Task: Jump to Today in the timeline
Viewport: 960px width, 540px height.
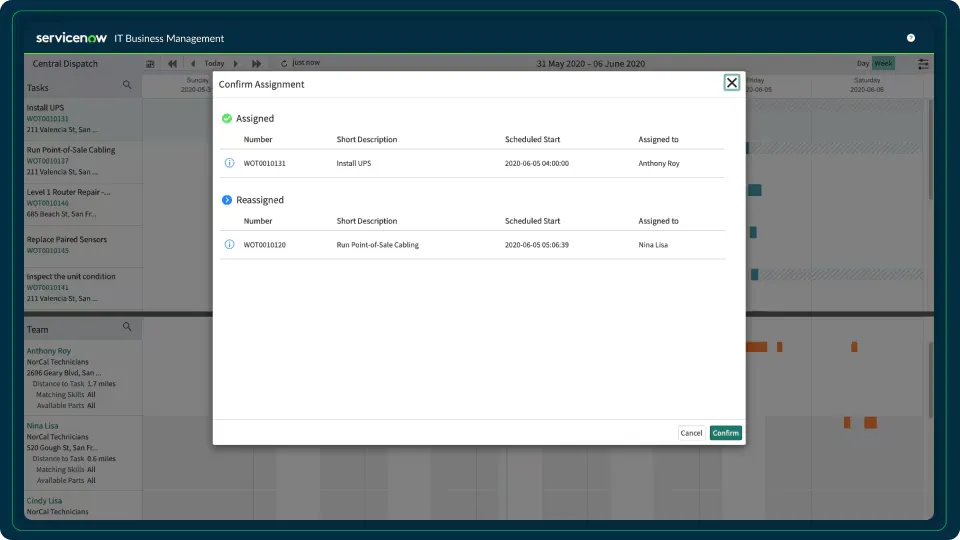Action: point(214,64)
